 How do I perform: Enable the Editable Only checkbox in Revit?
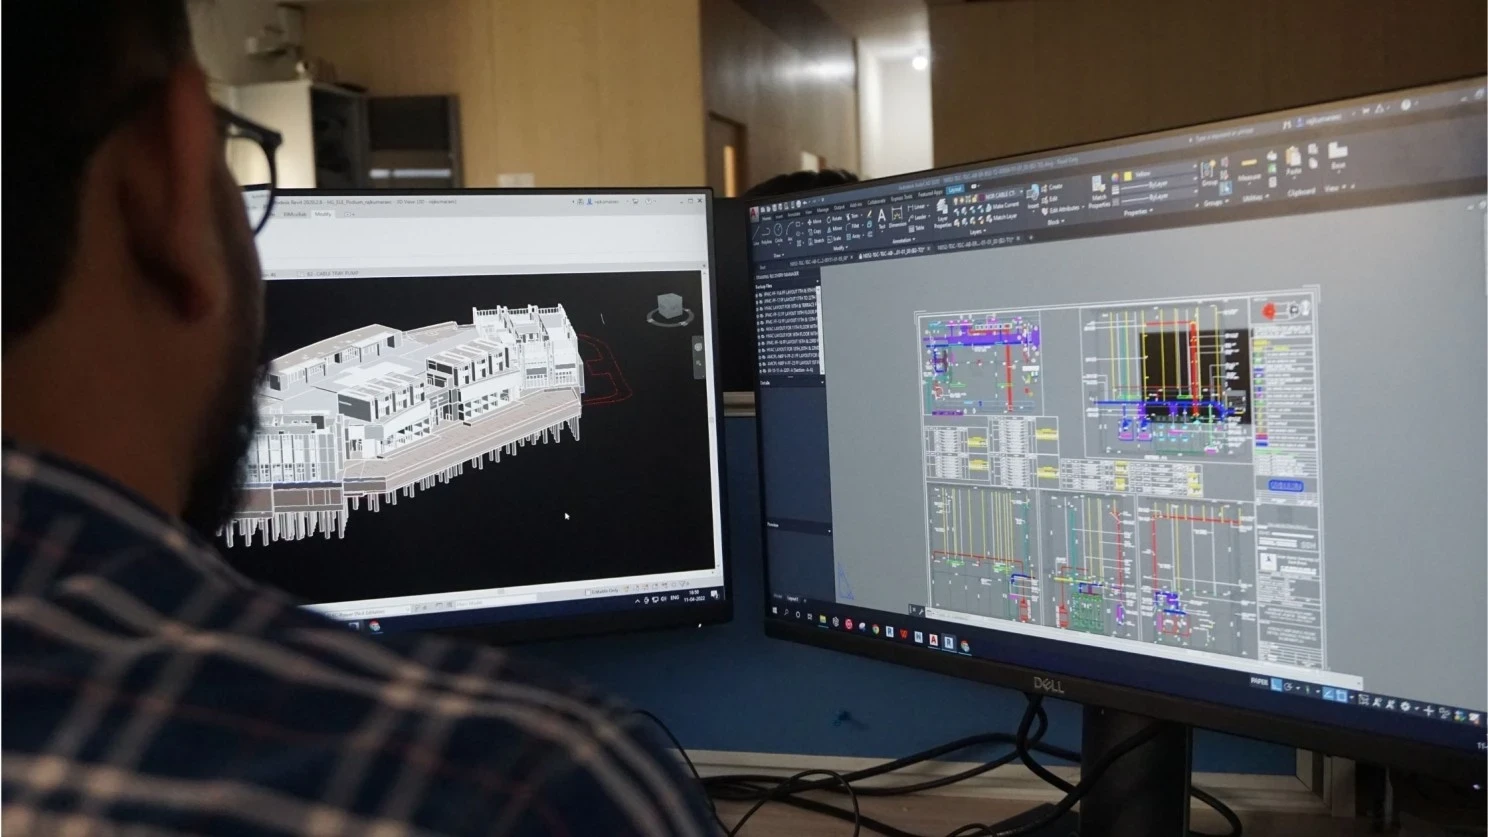pos(588,592)
